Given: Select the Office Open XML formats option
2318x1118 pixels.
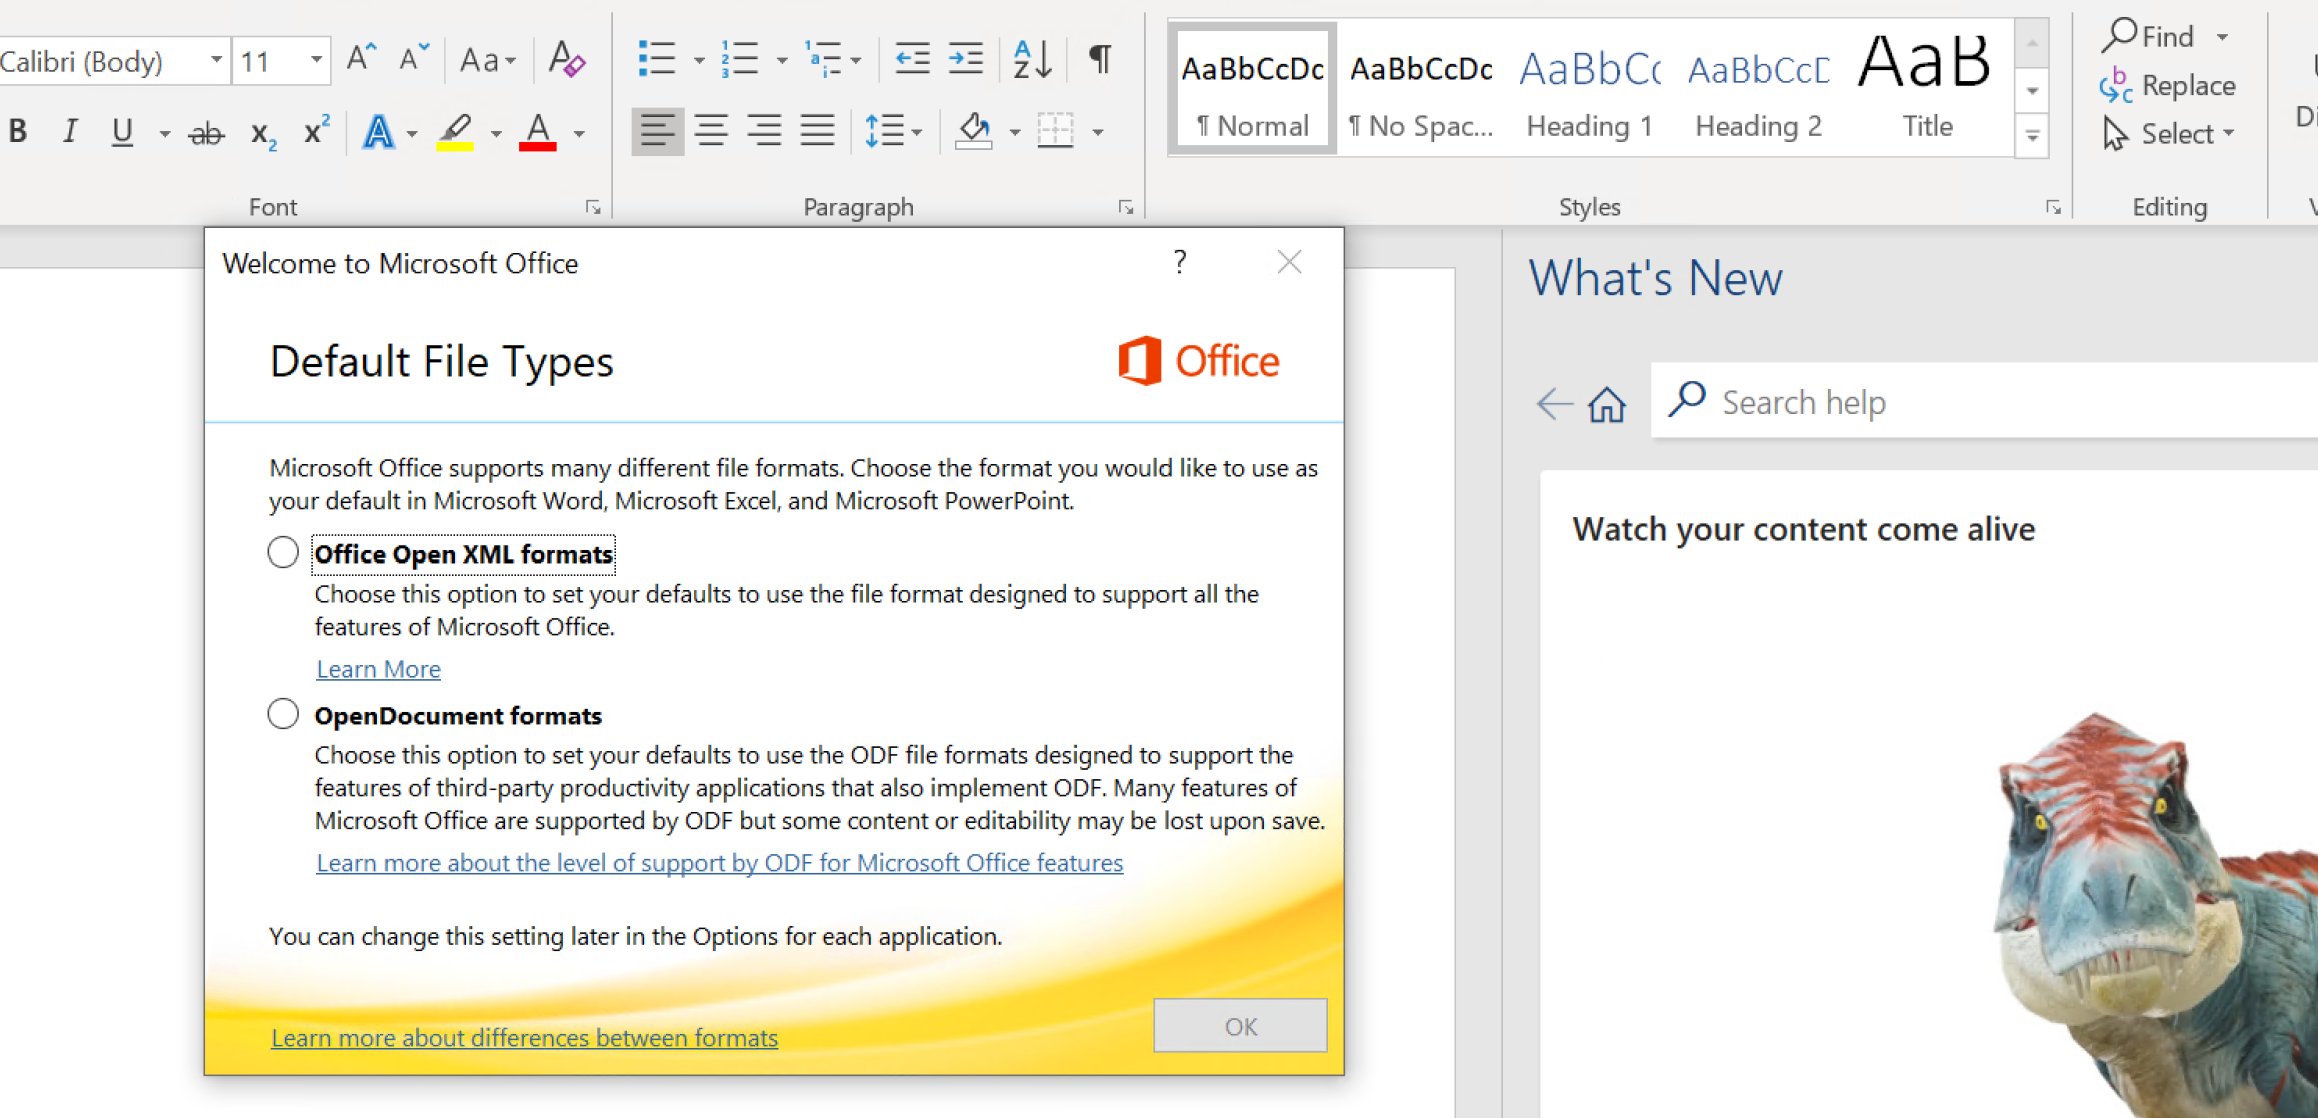Looking at the screenshot, I should (283, 551).
